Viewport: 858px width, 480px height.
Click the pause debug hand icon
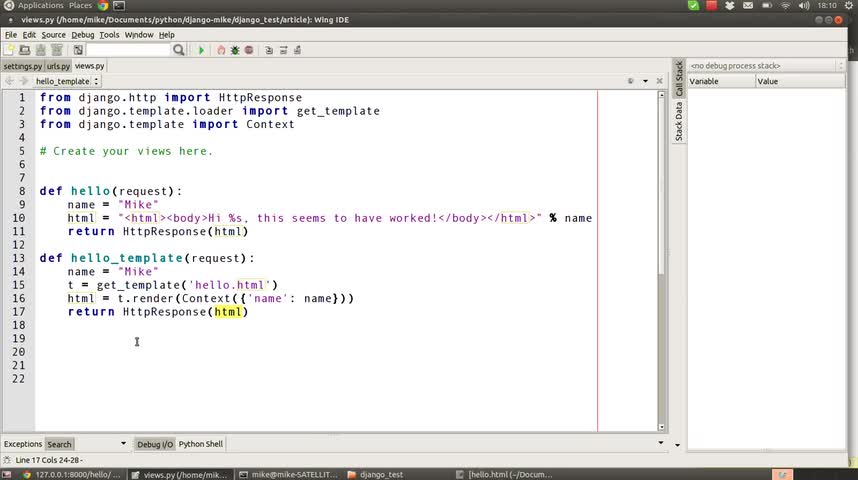tap(221, 50)
